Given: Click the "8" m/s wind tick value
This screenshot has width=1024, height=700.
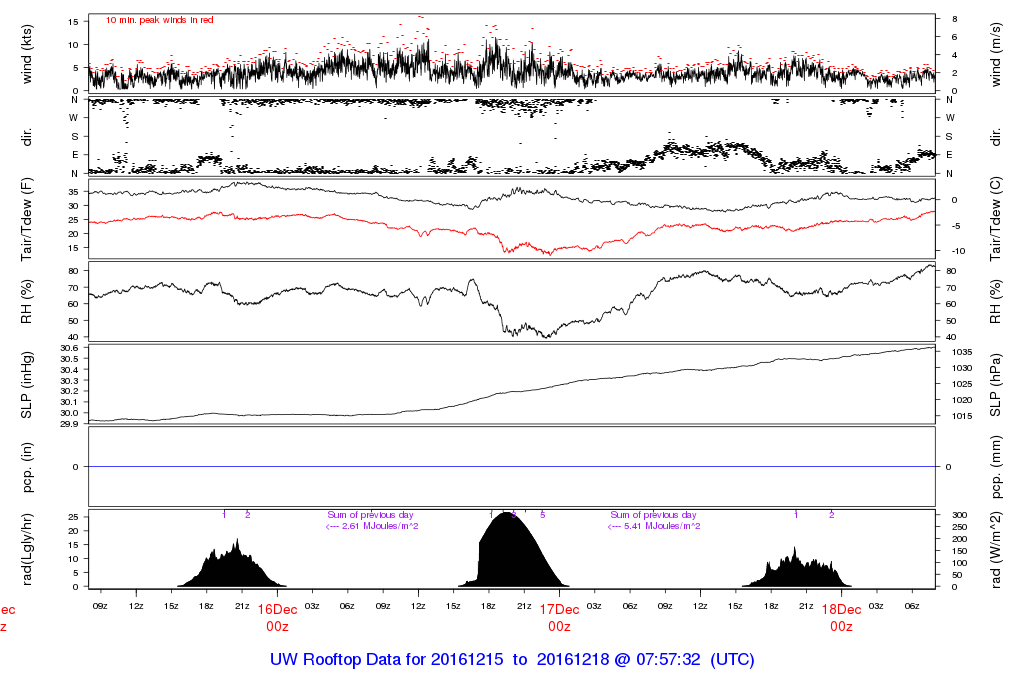Looking at the screenshot, I should click(954, 19).
